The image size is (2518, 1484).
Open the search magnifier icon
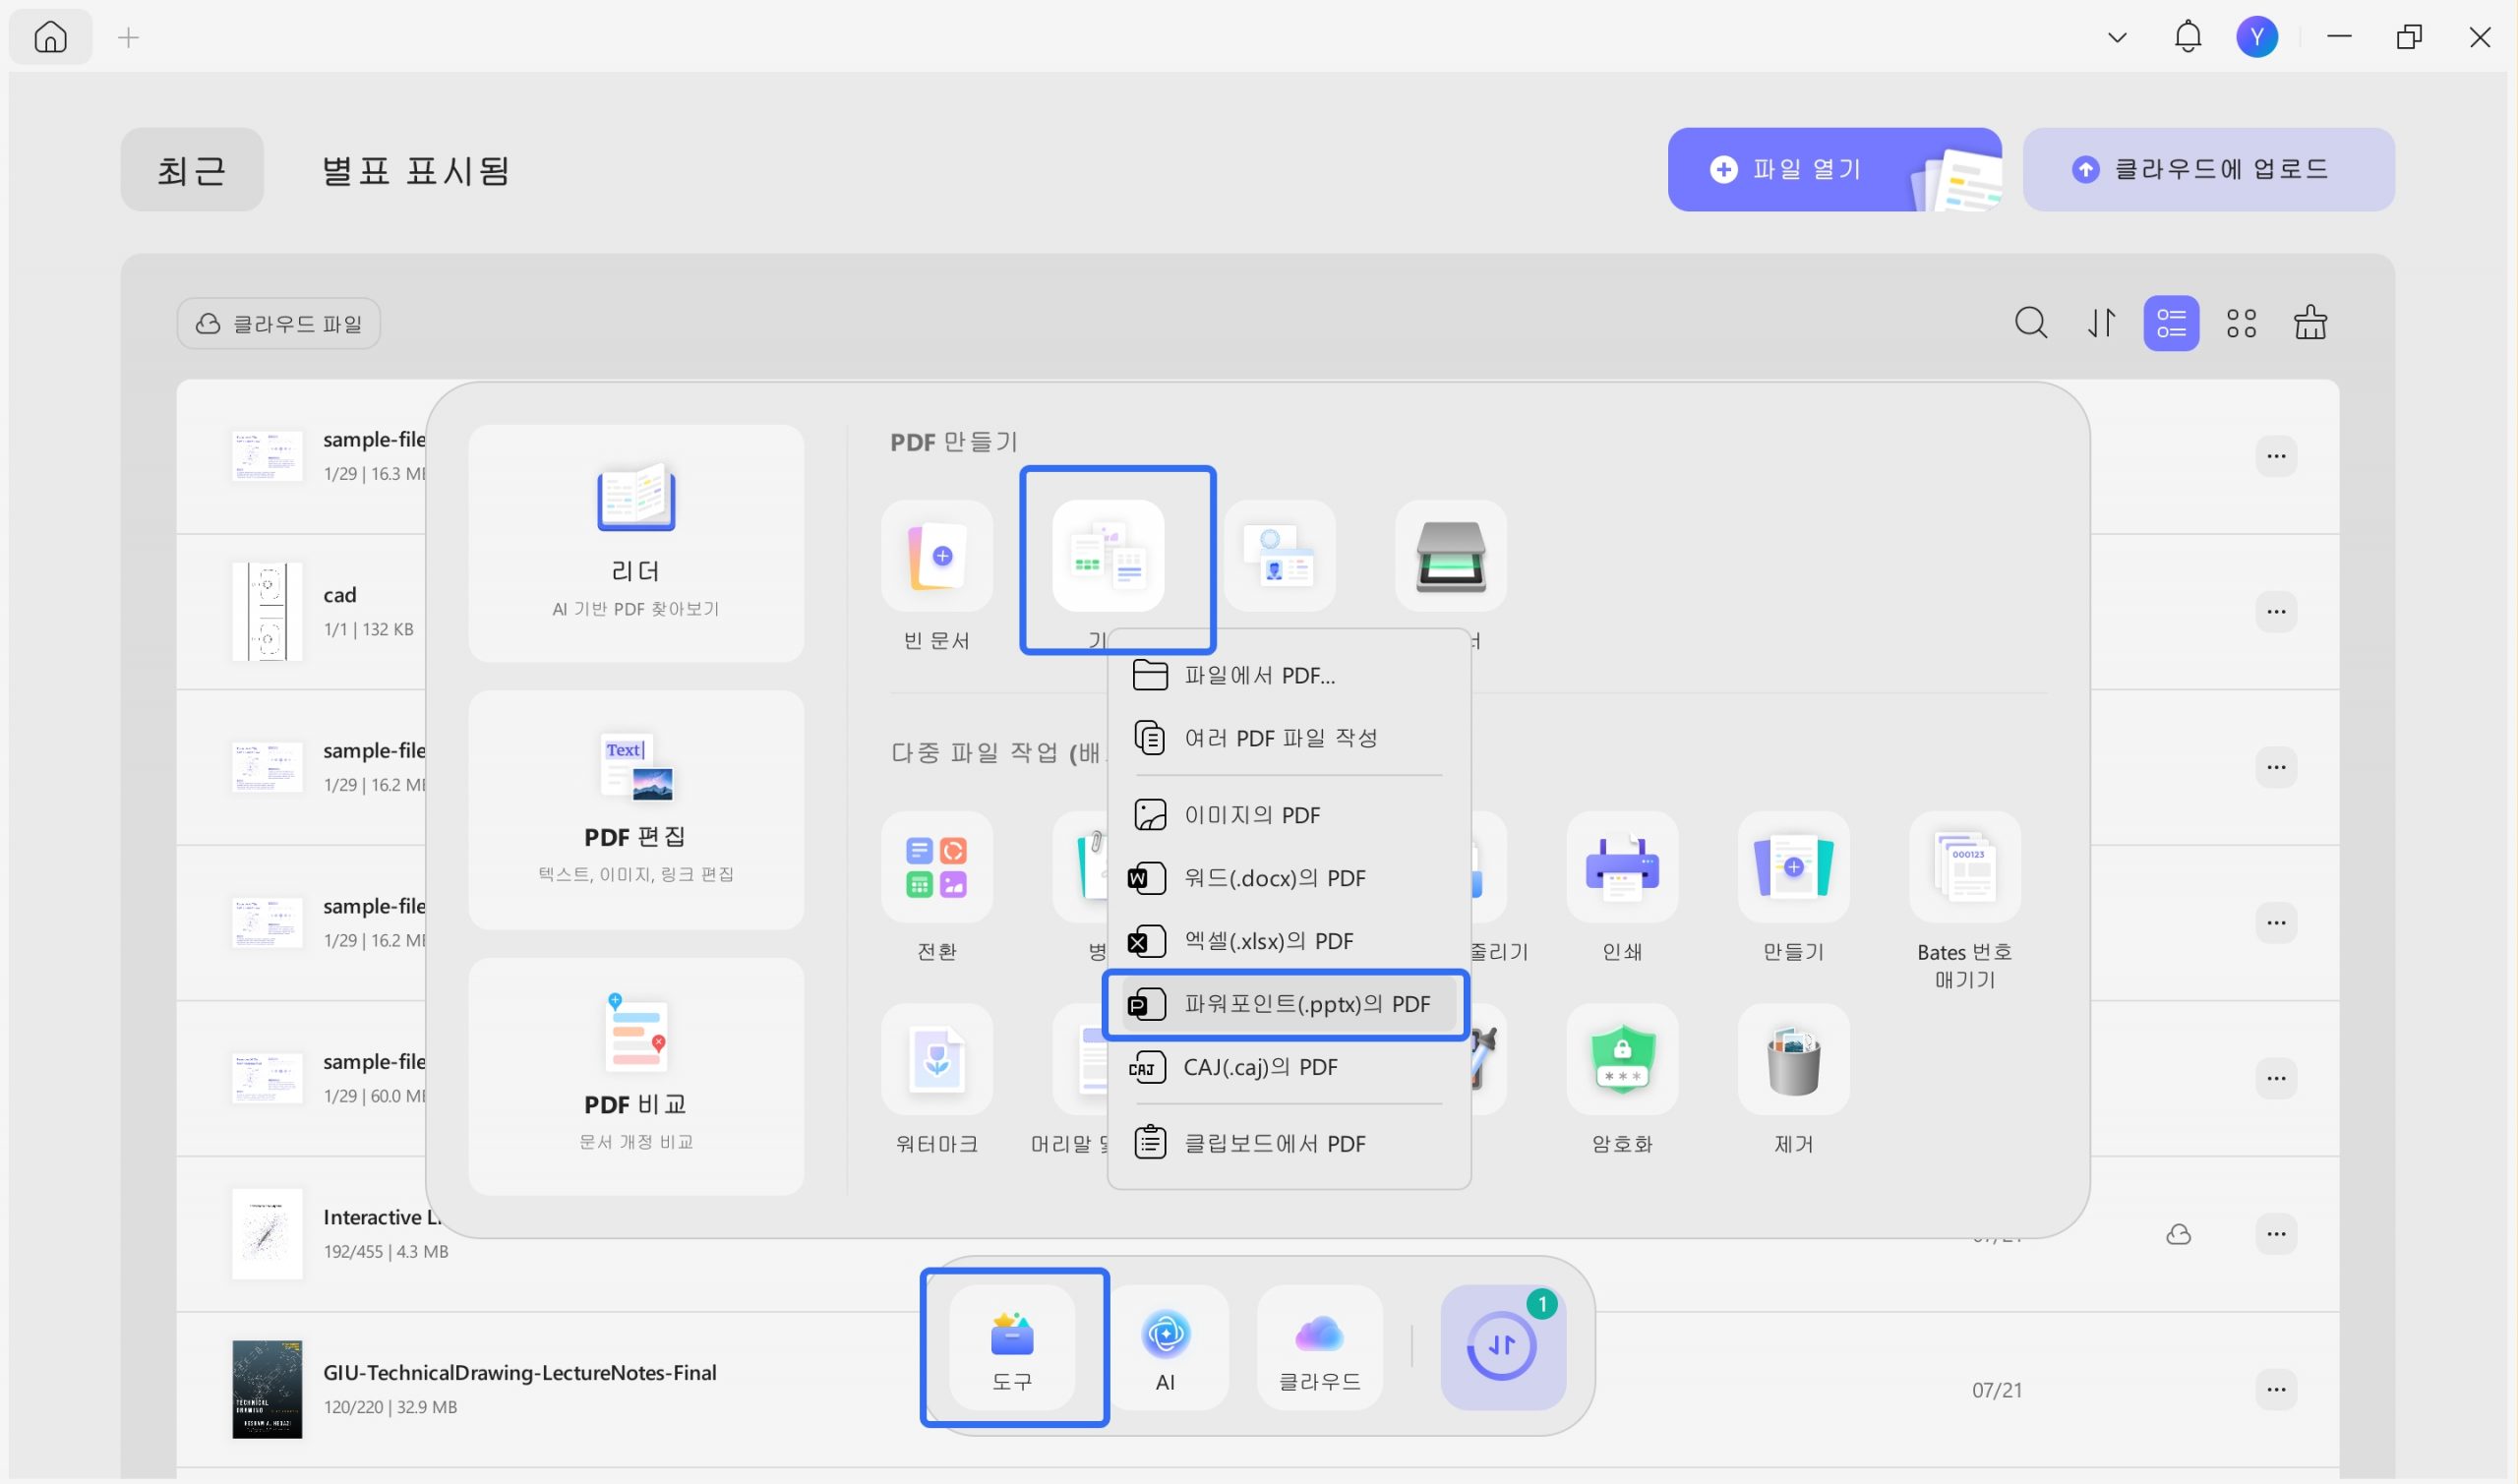coord(2030,323)
